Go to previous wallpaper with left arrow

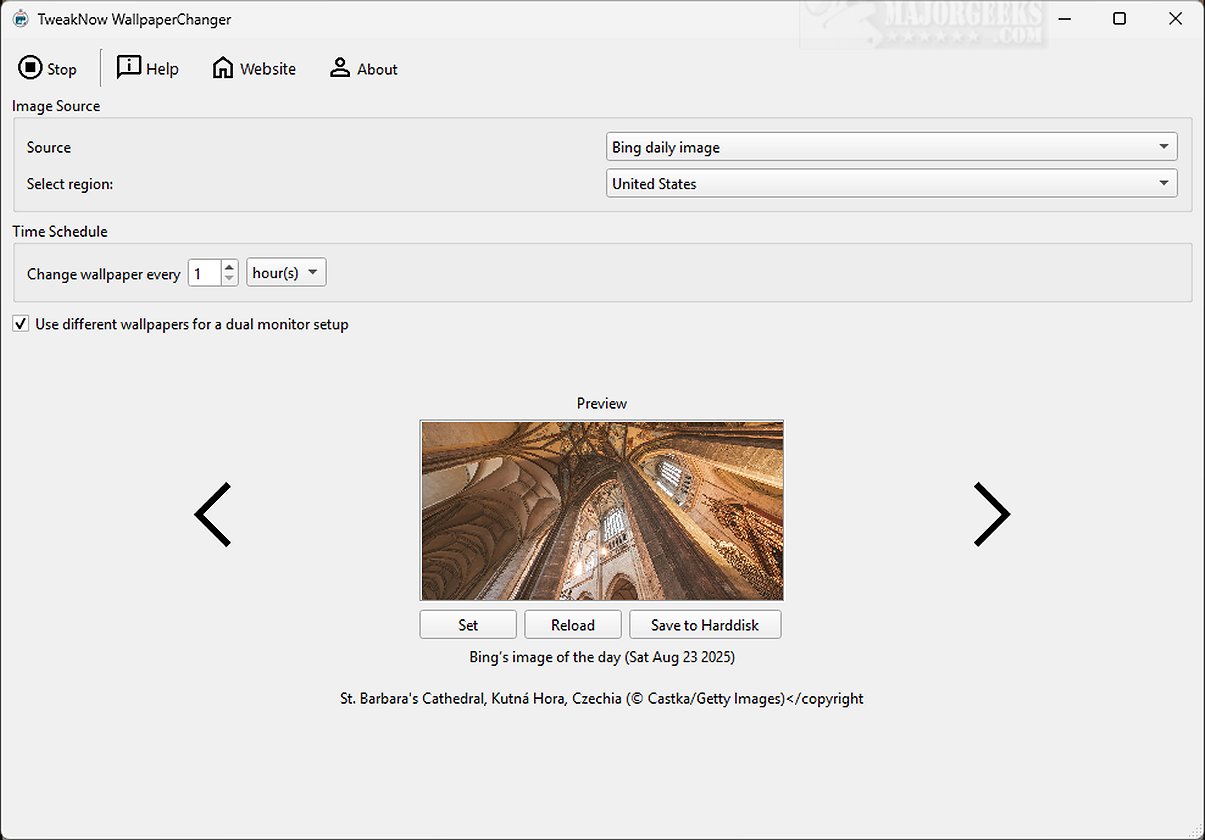pos(212,515)
